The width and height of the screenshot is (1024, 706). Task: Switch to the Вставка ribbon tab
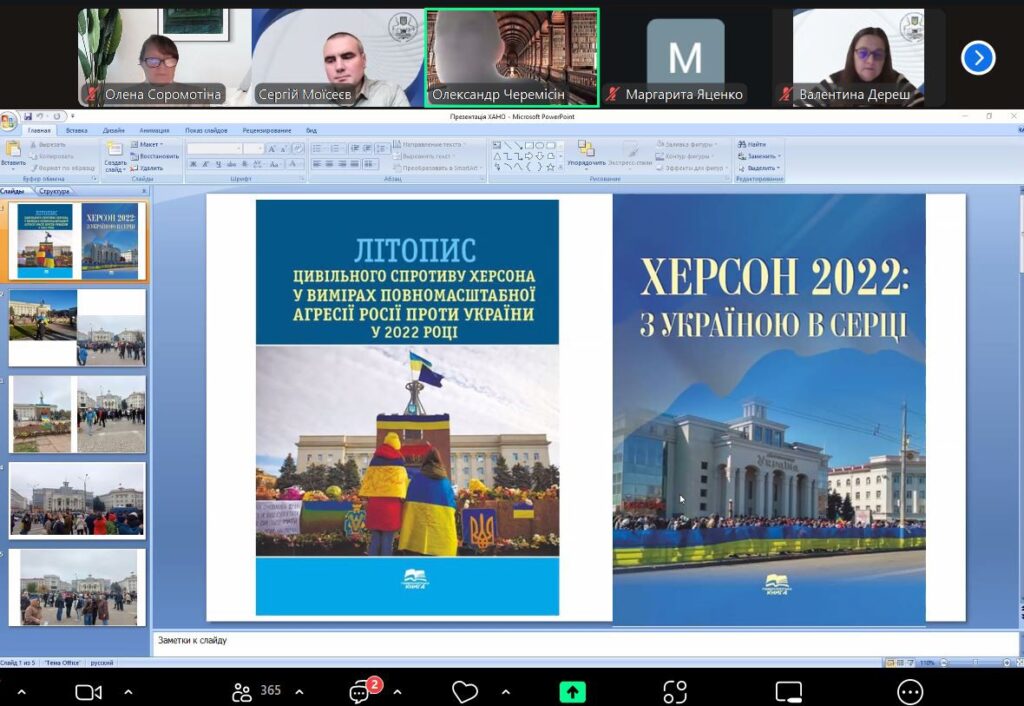point(76,130)
